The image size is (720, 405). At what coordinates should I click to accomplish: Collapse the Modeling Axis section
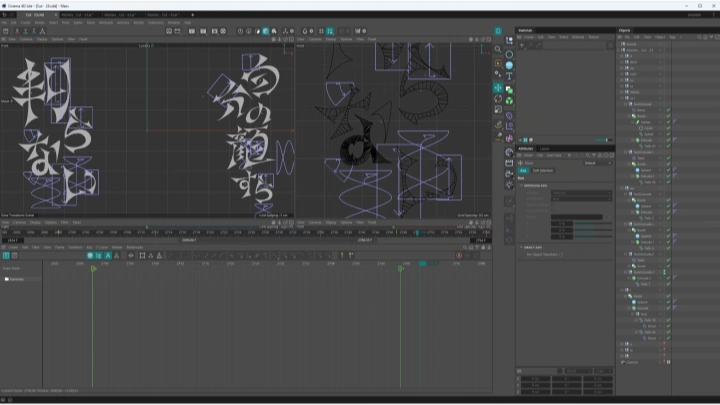point(521,186)
